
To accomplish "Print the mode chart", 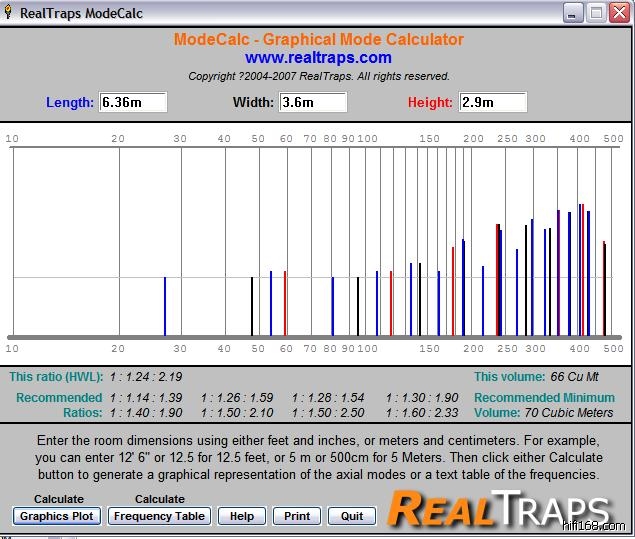I will pyautogui.click(x=297, y=516).
